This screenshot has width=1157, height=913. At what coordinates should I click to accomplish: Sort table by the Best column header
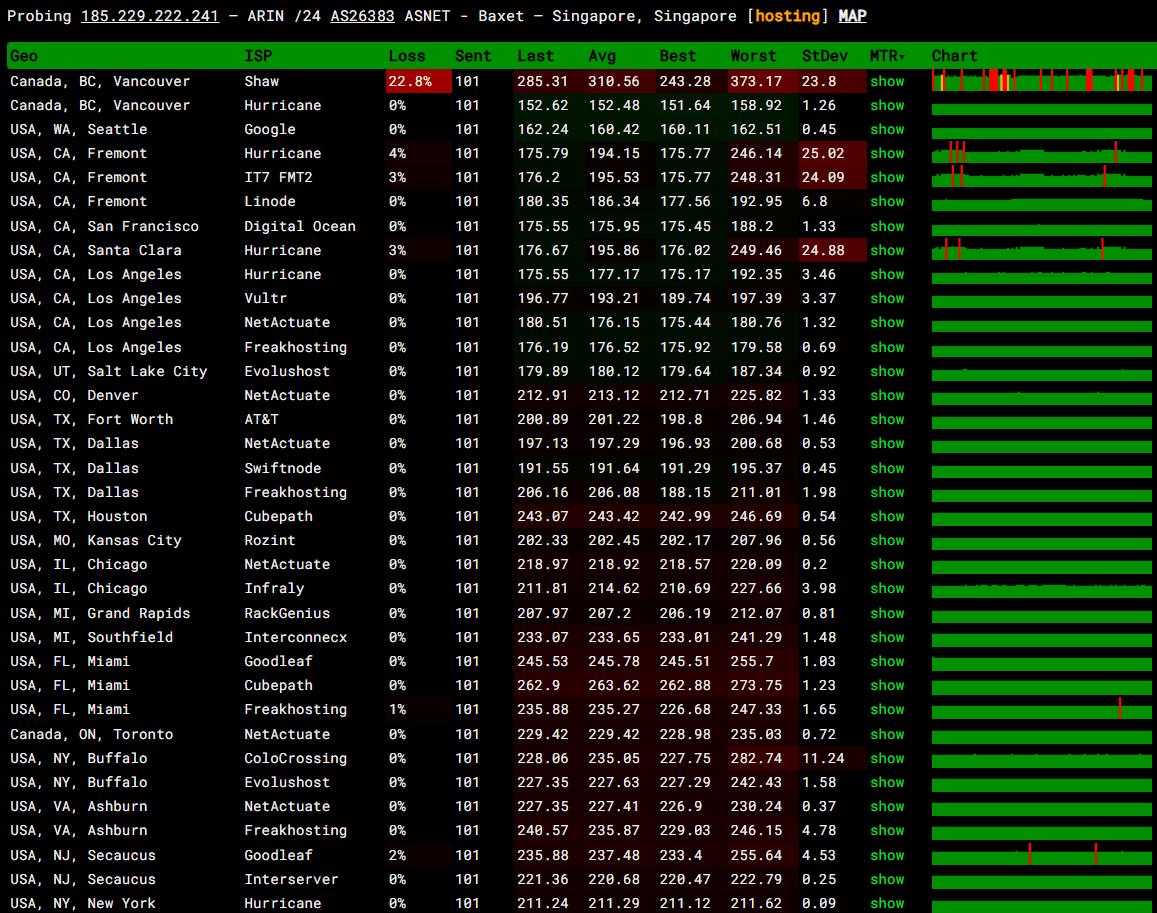pyautogui.click(x=677, y=56)
